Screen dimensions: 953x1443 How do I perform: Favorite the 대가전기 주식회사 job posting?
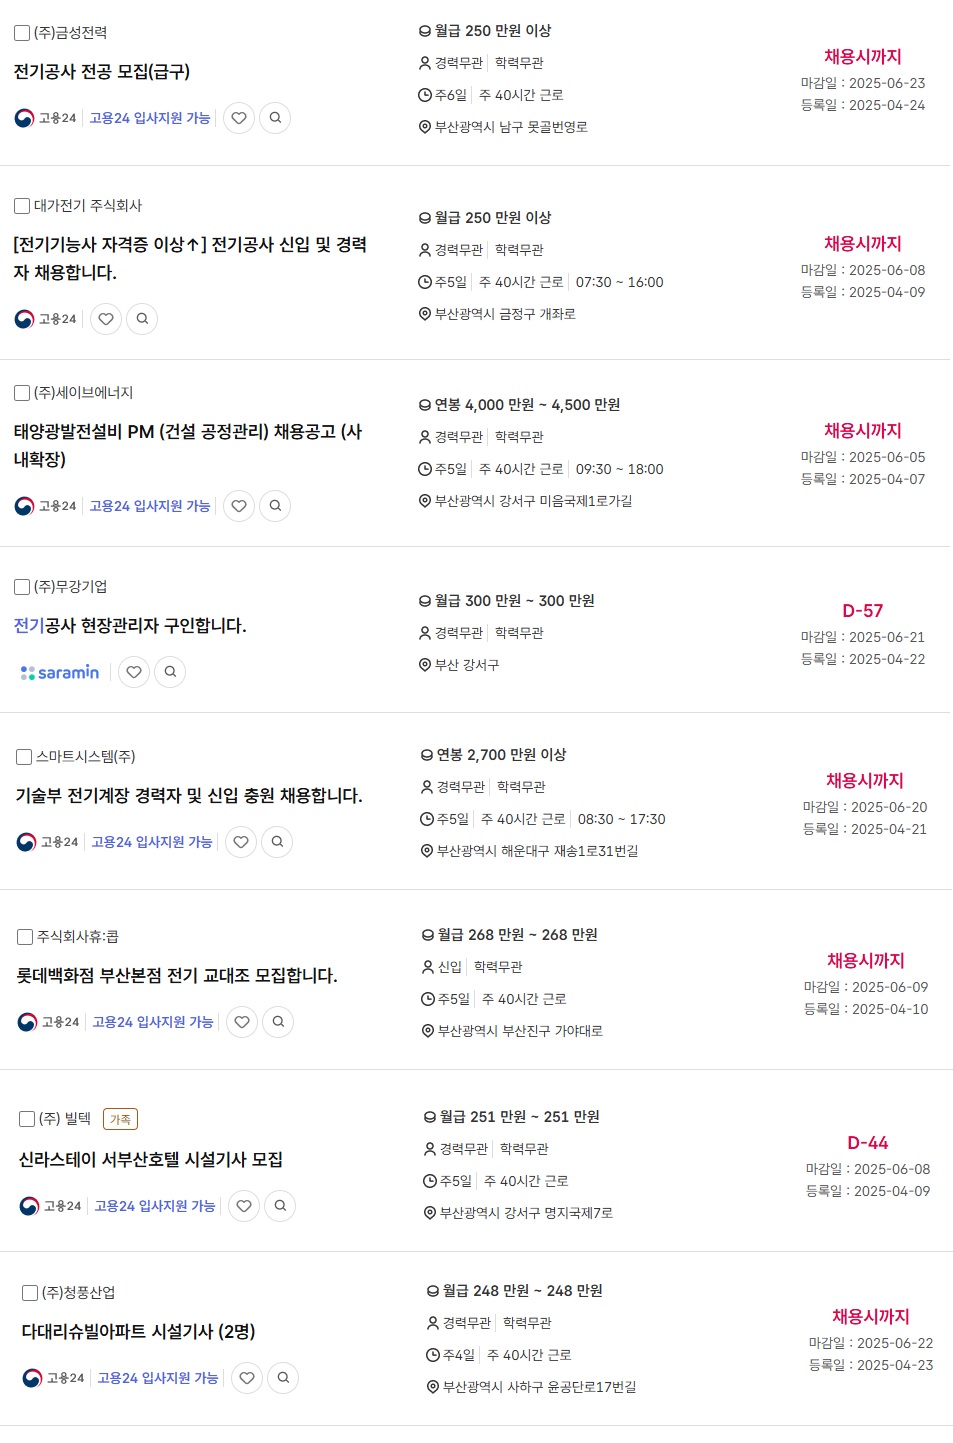(106, 319)
